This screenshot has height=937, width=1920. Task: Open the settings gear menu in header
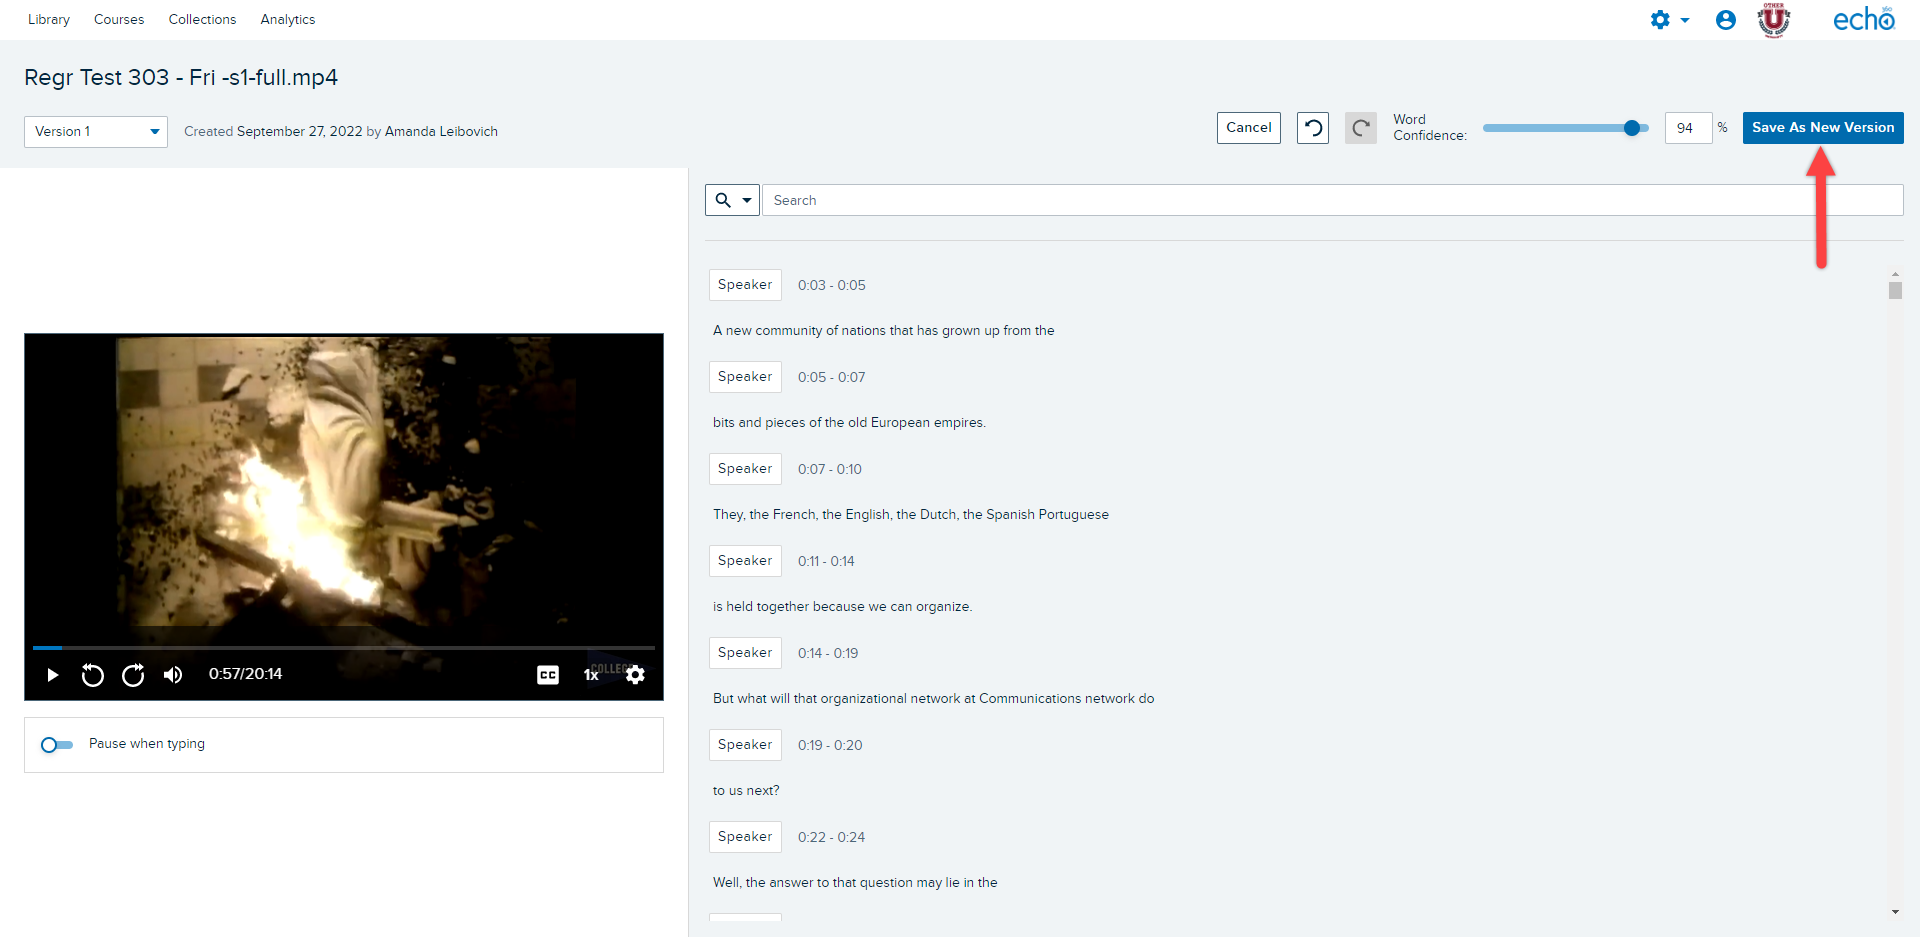click(x=1669, y=20)
